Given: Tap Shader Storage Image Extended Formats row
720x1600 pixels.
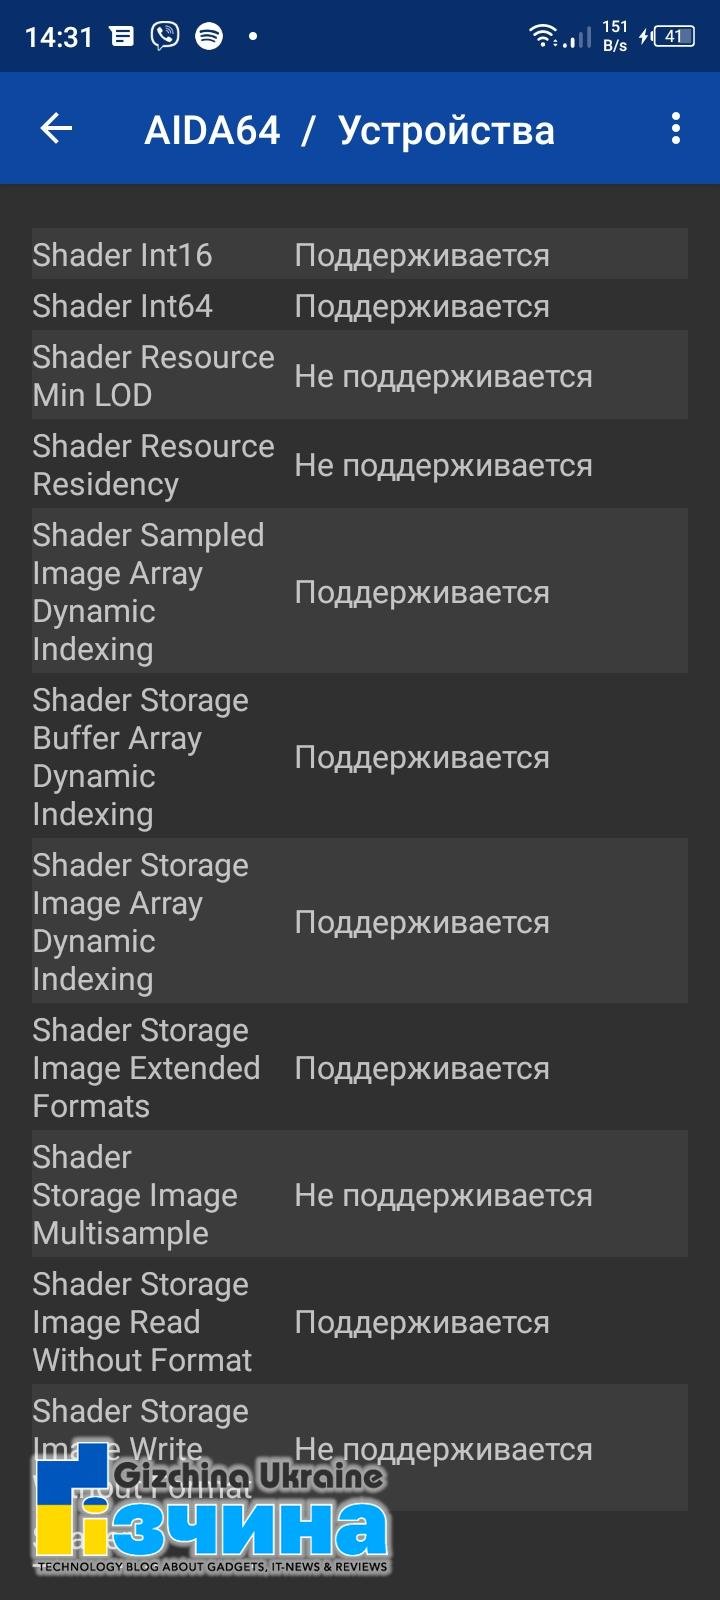Looking at the screenshot, I should 360,1067.
